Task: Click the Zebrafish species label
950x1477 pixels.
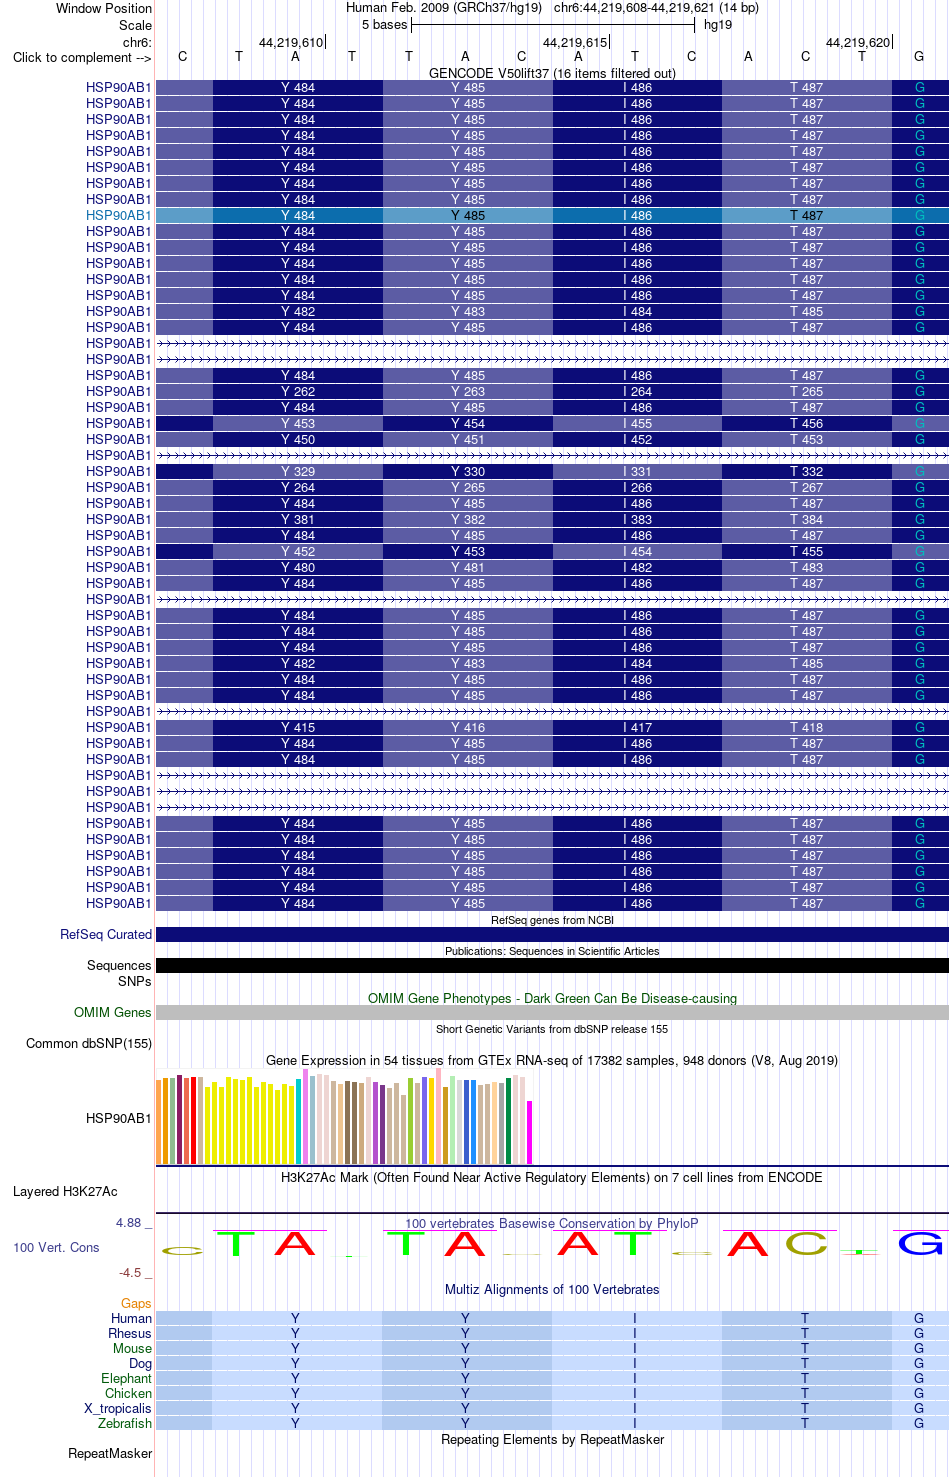Action: tap(125, 1423)
